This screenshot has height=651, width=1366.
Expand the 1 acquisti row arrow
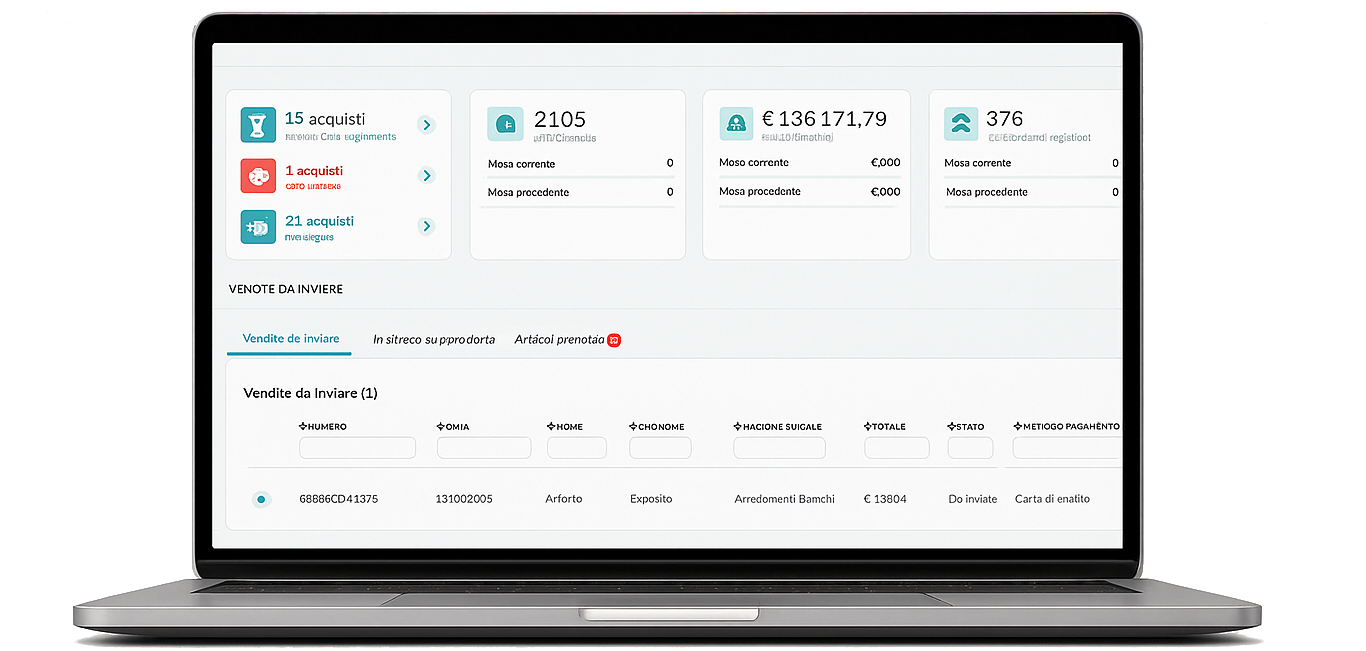tap(427, 176)
